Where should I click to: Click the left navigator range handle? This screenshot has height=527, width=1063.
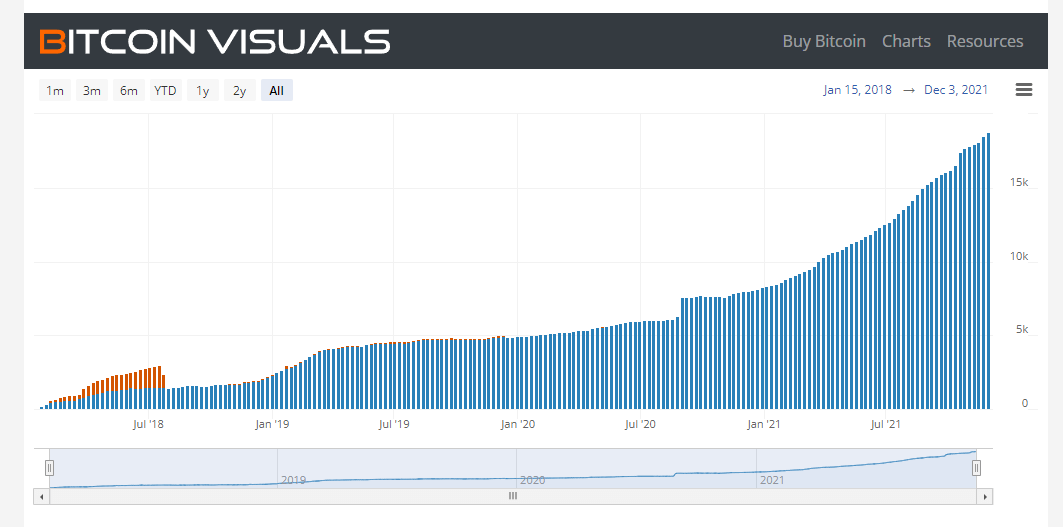(x=49, y=468)
